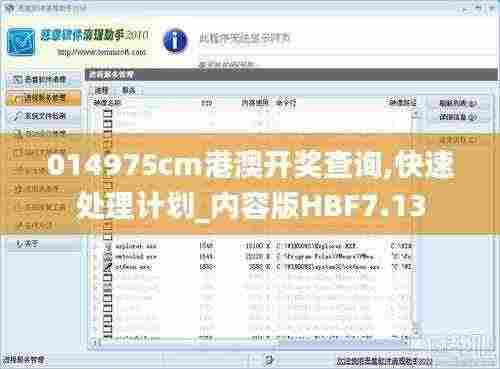The height and width of the screenshot is (369, 500).
Task: Switch to the 进程 tab
Action: [x=101, y=90]
